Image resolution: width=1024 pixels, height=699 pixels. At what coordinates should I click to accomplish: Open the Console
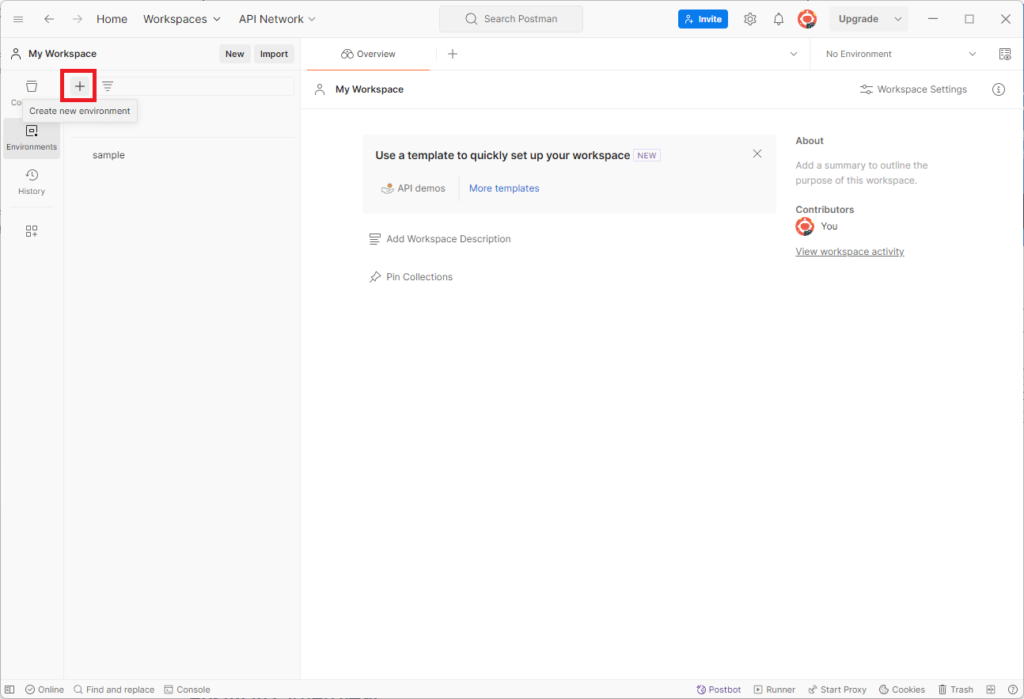[187, 689]
